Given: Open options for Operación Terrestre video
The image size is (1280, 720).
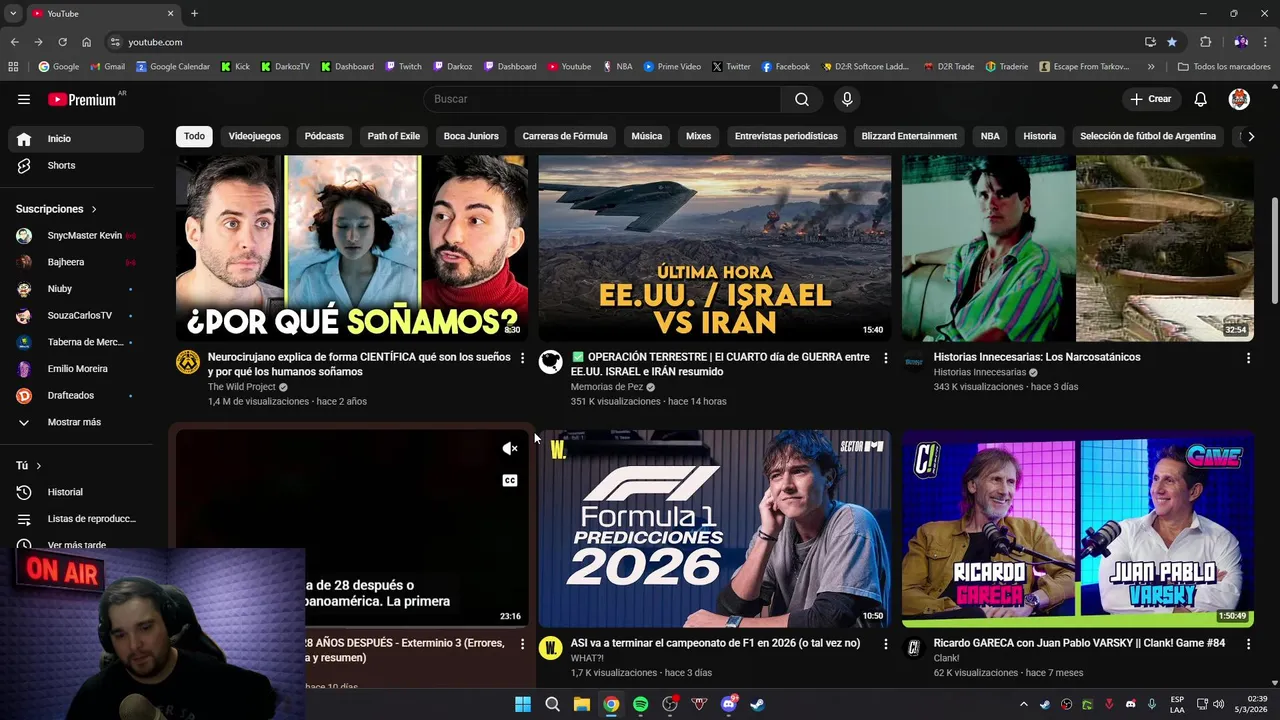Looking at the screenshot, I should click(x=885, y=358).
